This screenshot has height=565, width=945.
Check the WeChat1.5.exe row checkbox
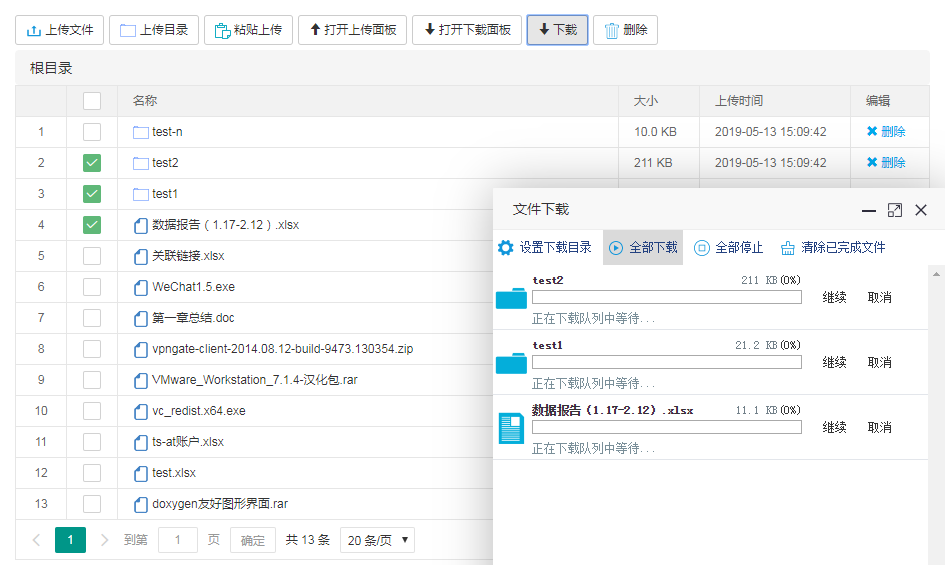pos(92,287)
